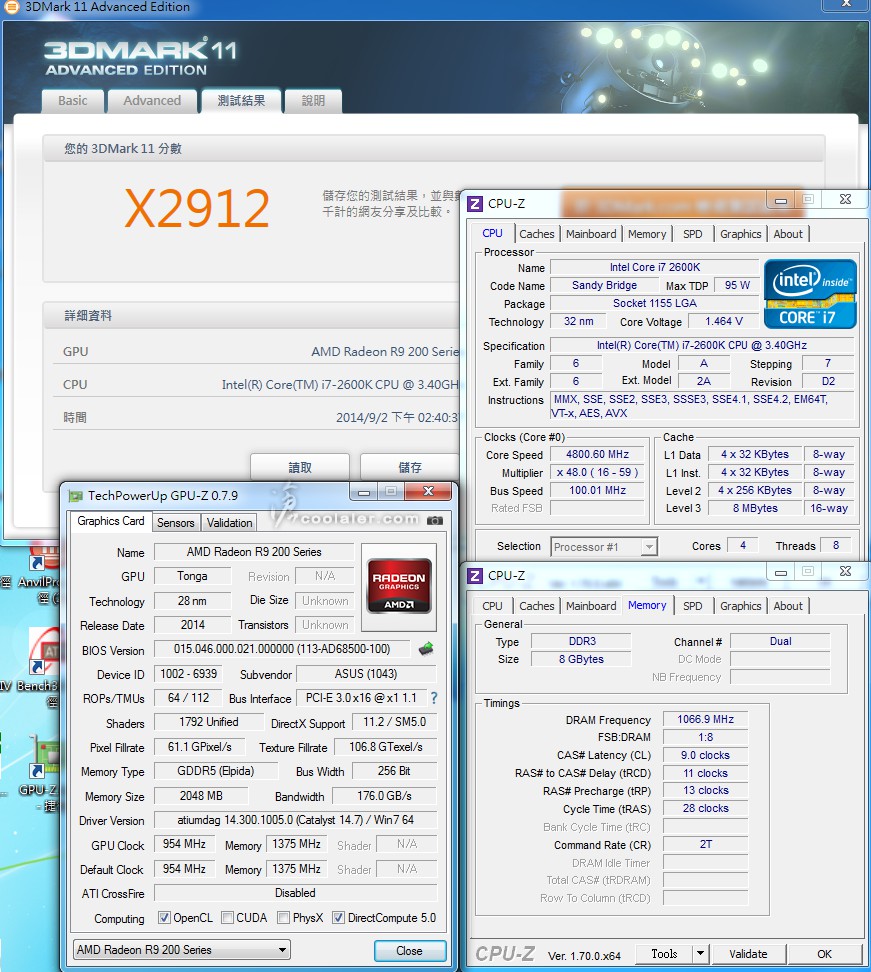Click the Radeon Graphics AMD logo
Image resolution: width=871 pixels, height=972 pixels.
pyautogui.click(x=399, y=586)
